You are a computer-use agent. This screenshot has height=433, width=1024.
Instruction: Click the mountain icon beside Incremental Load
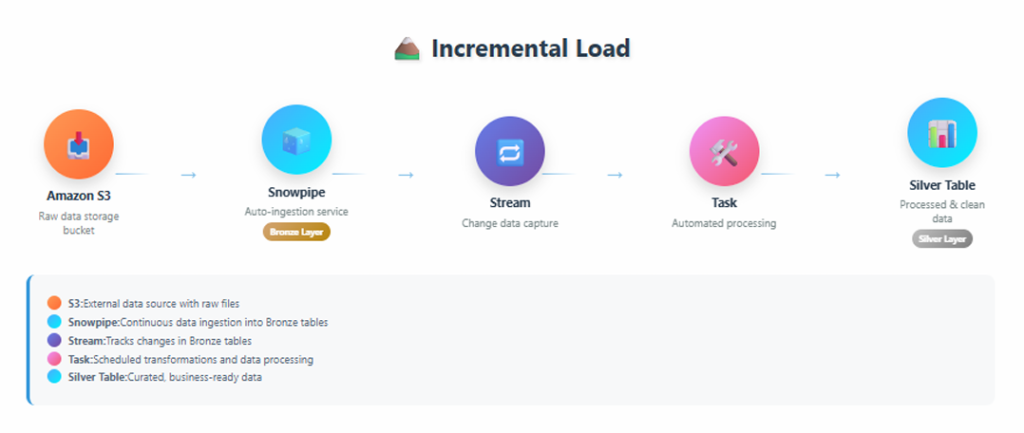coord(407,49)
